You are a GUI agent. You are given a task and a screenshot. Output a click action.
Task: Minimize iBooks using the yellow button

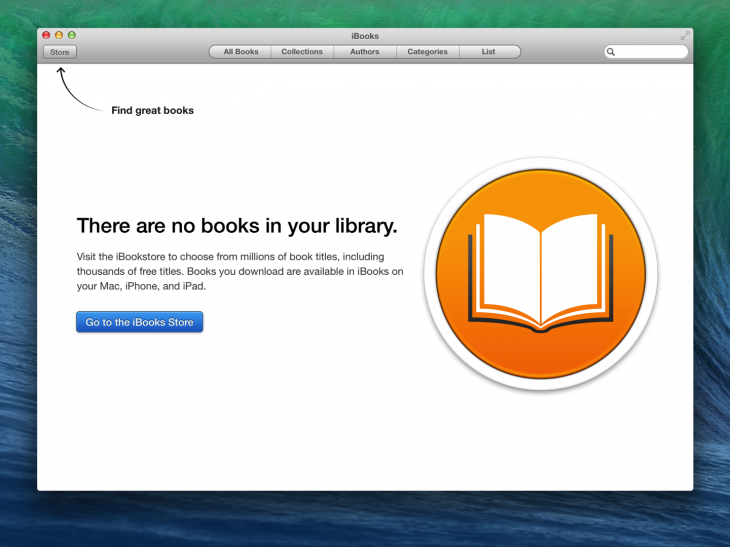(x=59, y=35)
